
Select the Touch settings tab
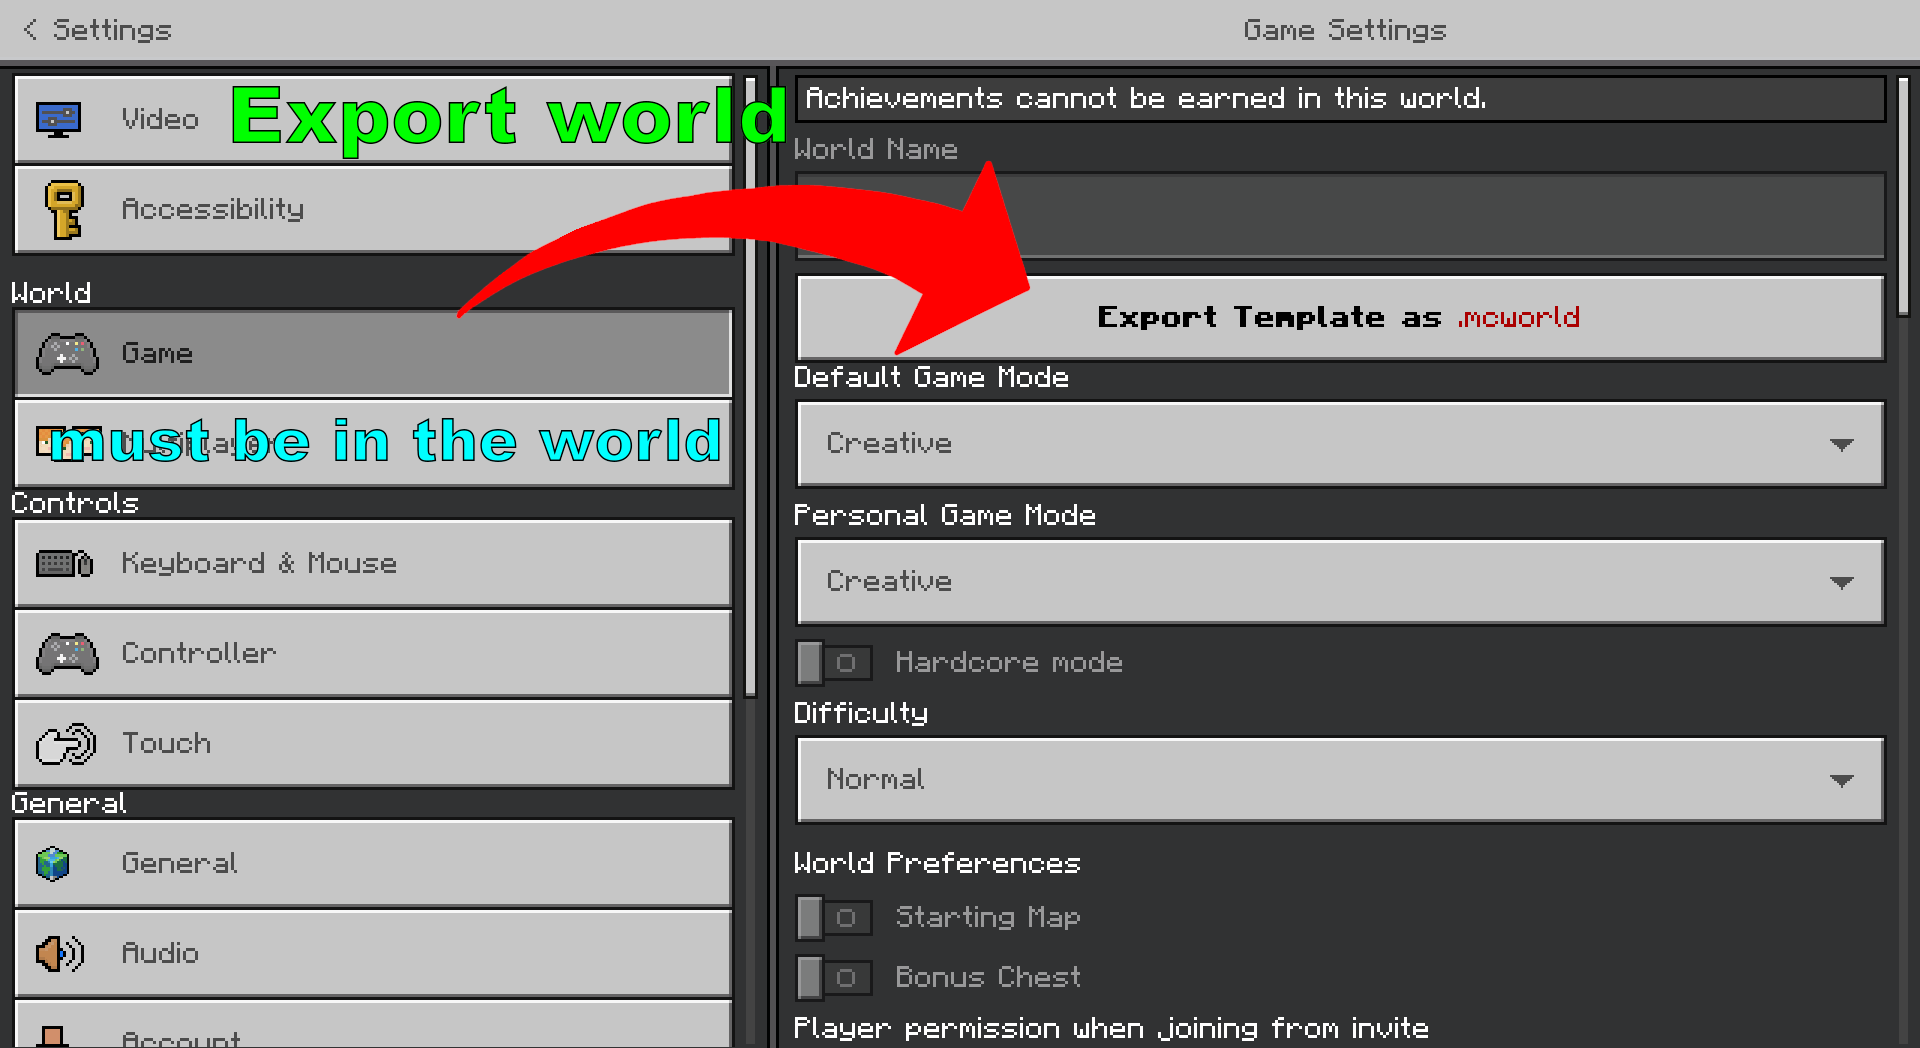coord(374,744)
